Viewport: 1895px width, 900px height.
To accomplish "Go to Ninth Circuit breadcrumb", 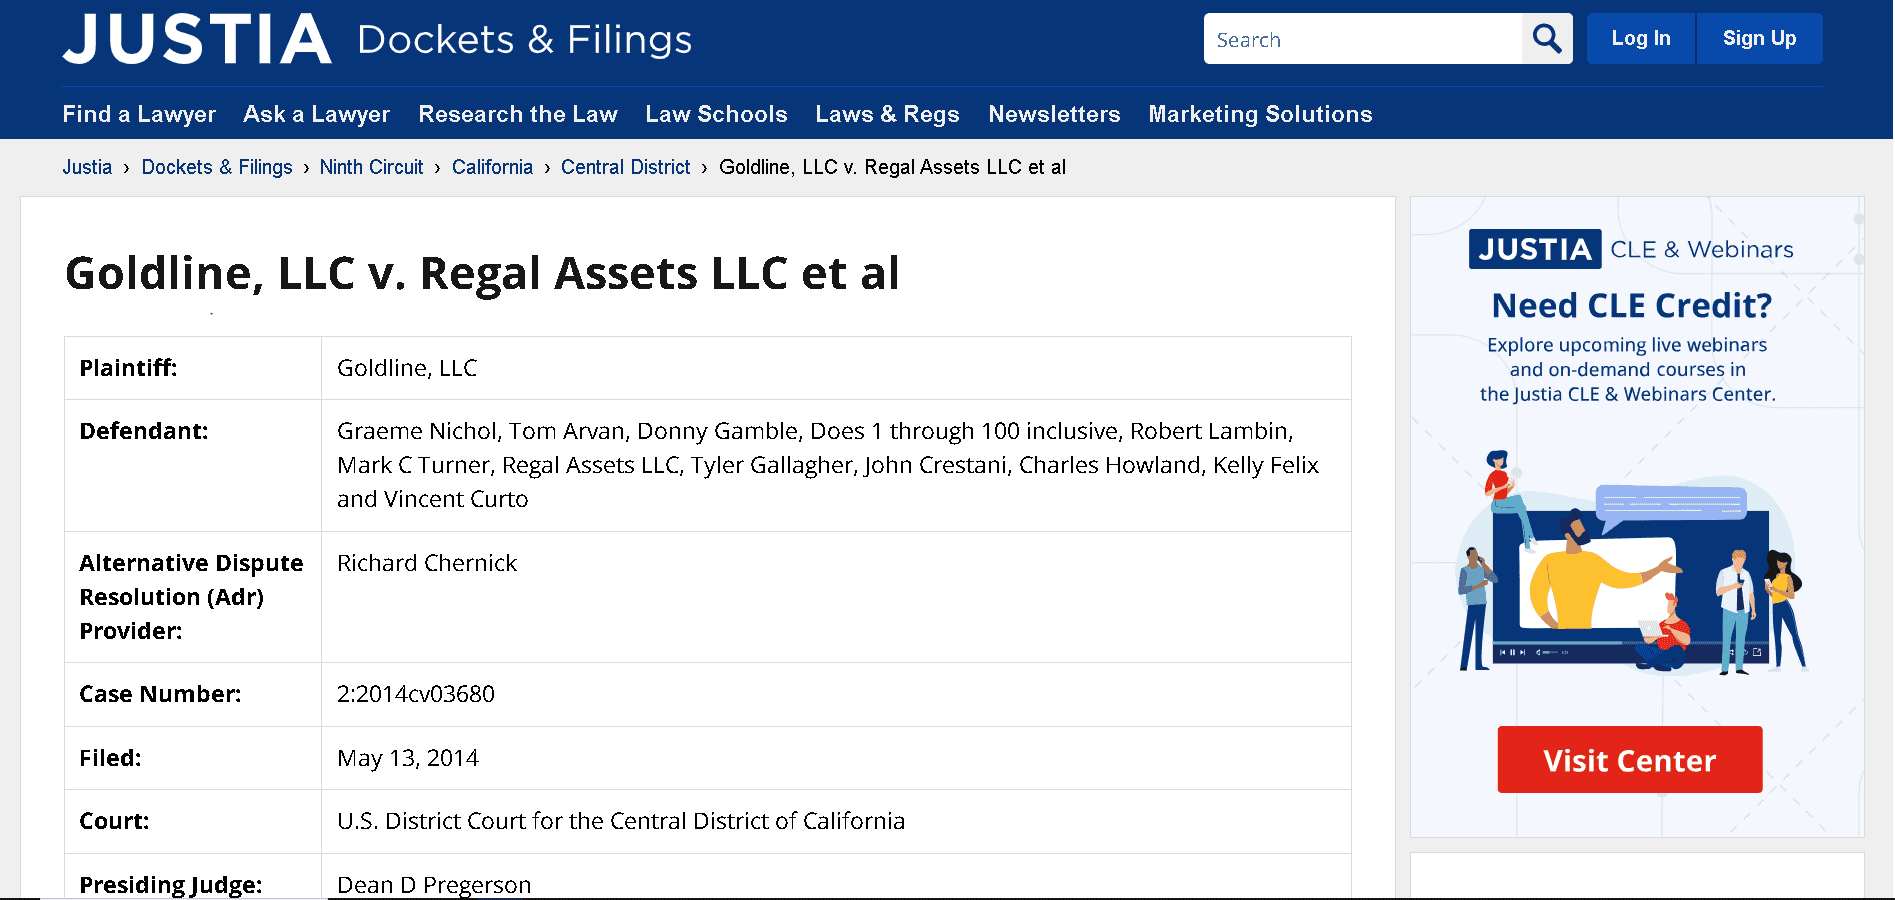I will 372,167.
